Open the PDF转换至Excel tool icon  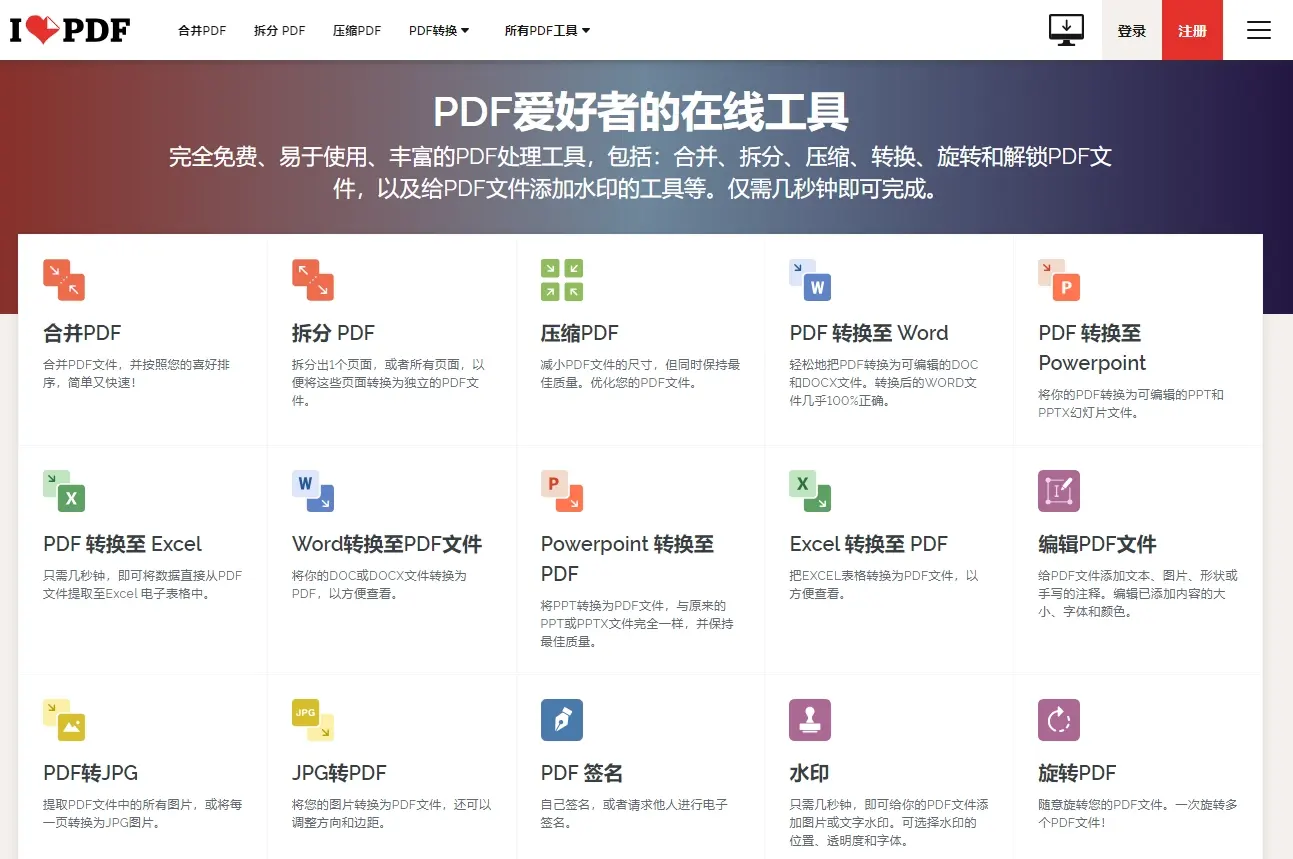tap(63, 491)
